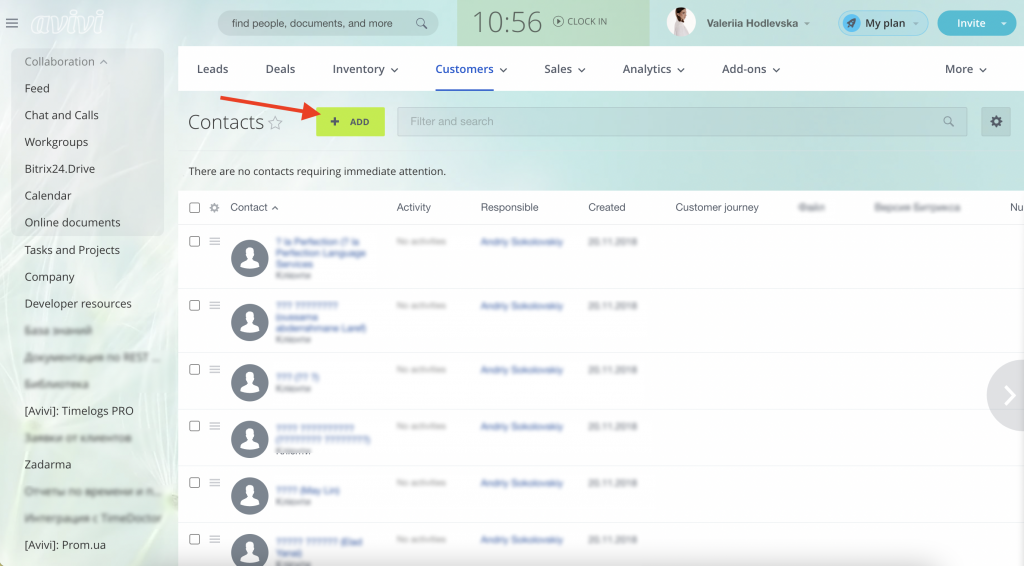Open Workgroups in the sidebar
1024x566 pixels.
point(56,142)
